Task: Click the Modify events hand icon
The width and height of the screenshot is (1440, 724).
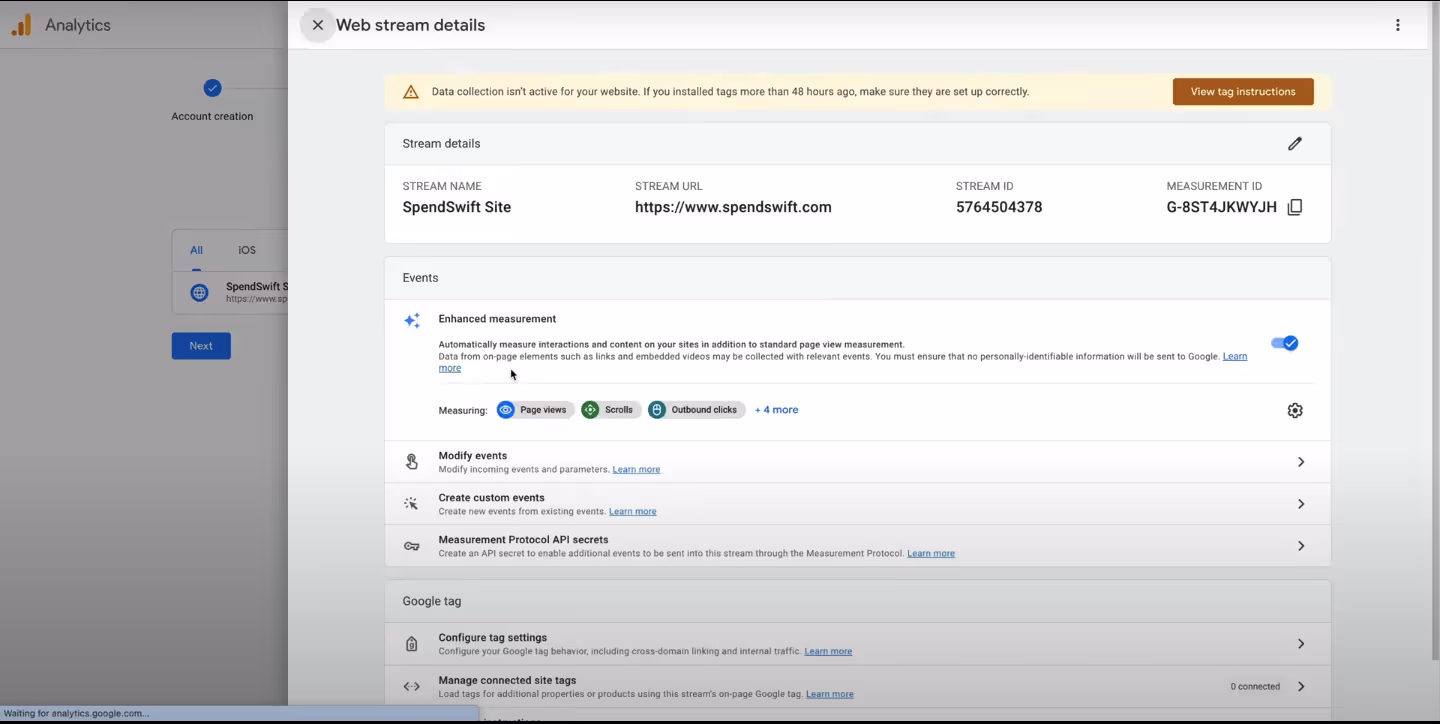Action: coord(411,462)
